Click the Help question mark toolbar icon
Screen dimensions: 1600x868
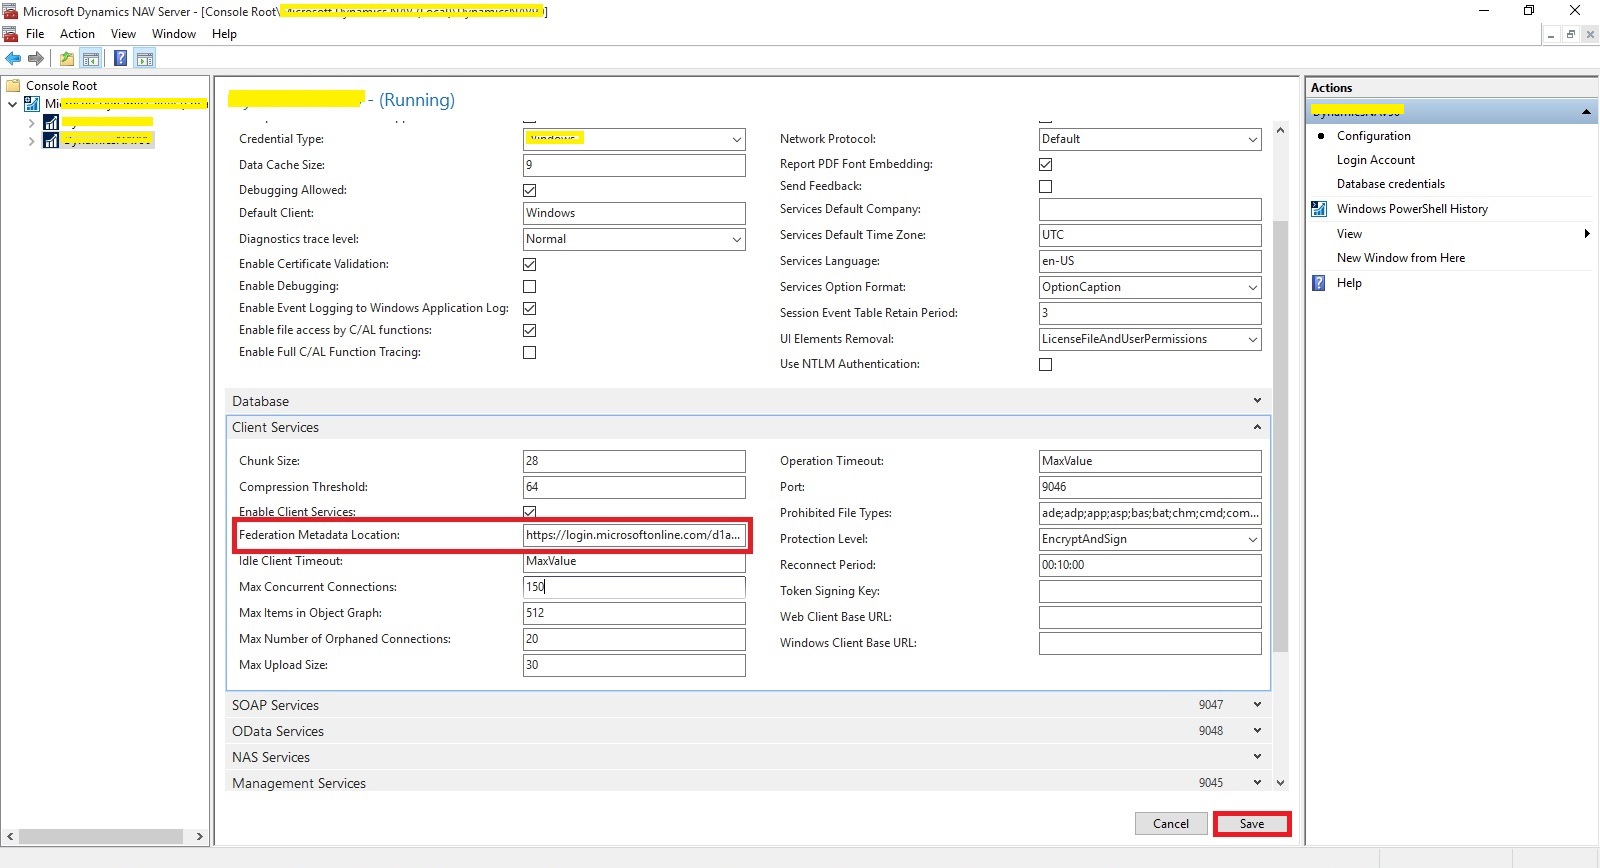[120, 58]
